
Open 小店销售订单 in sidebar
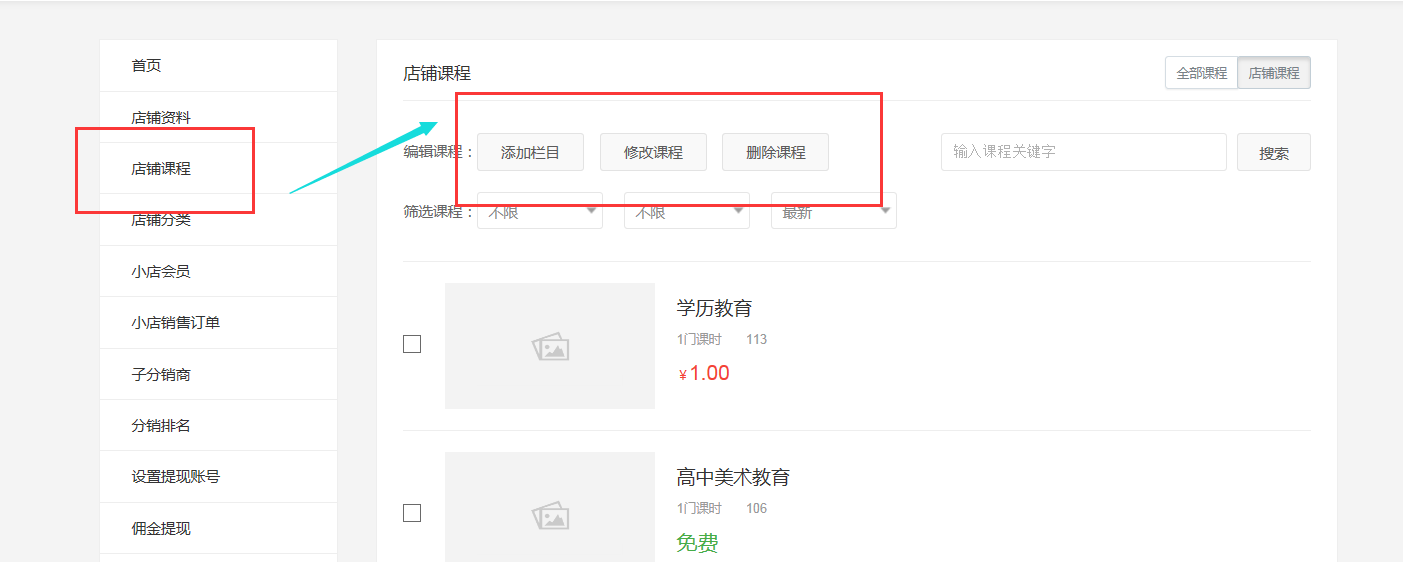[x=218, y=323]
